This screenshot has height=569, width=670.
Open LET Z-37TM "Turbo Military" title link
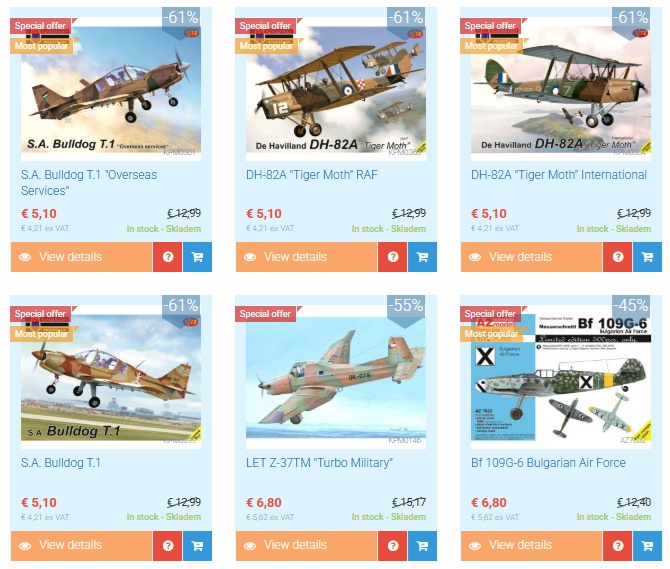click(x=319, y=463)
